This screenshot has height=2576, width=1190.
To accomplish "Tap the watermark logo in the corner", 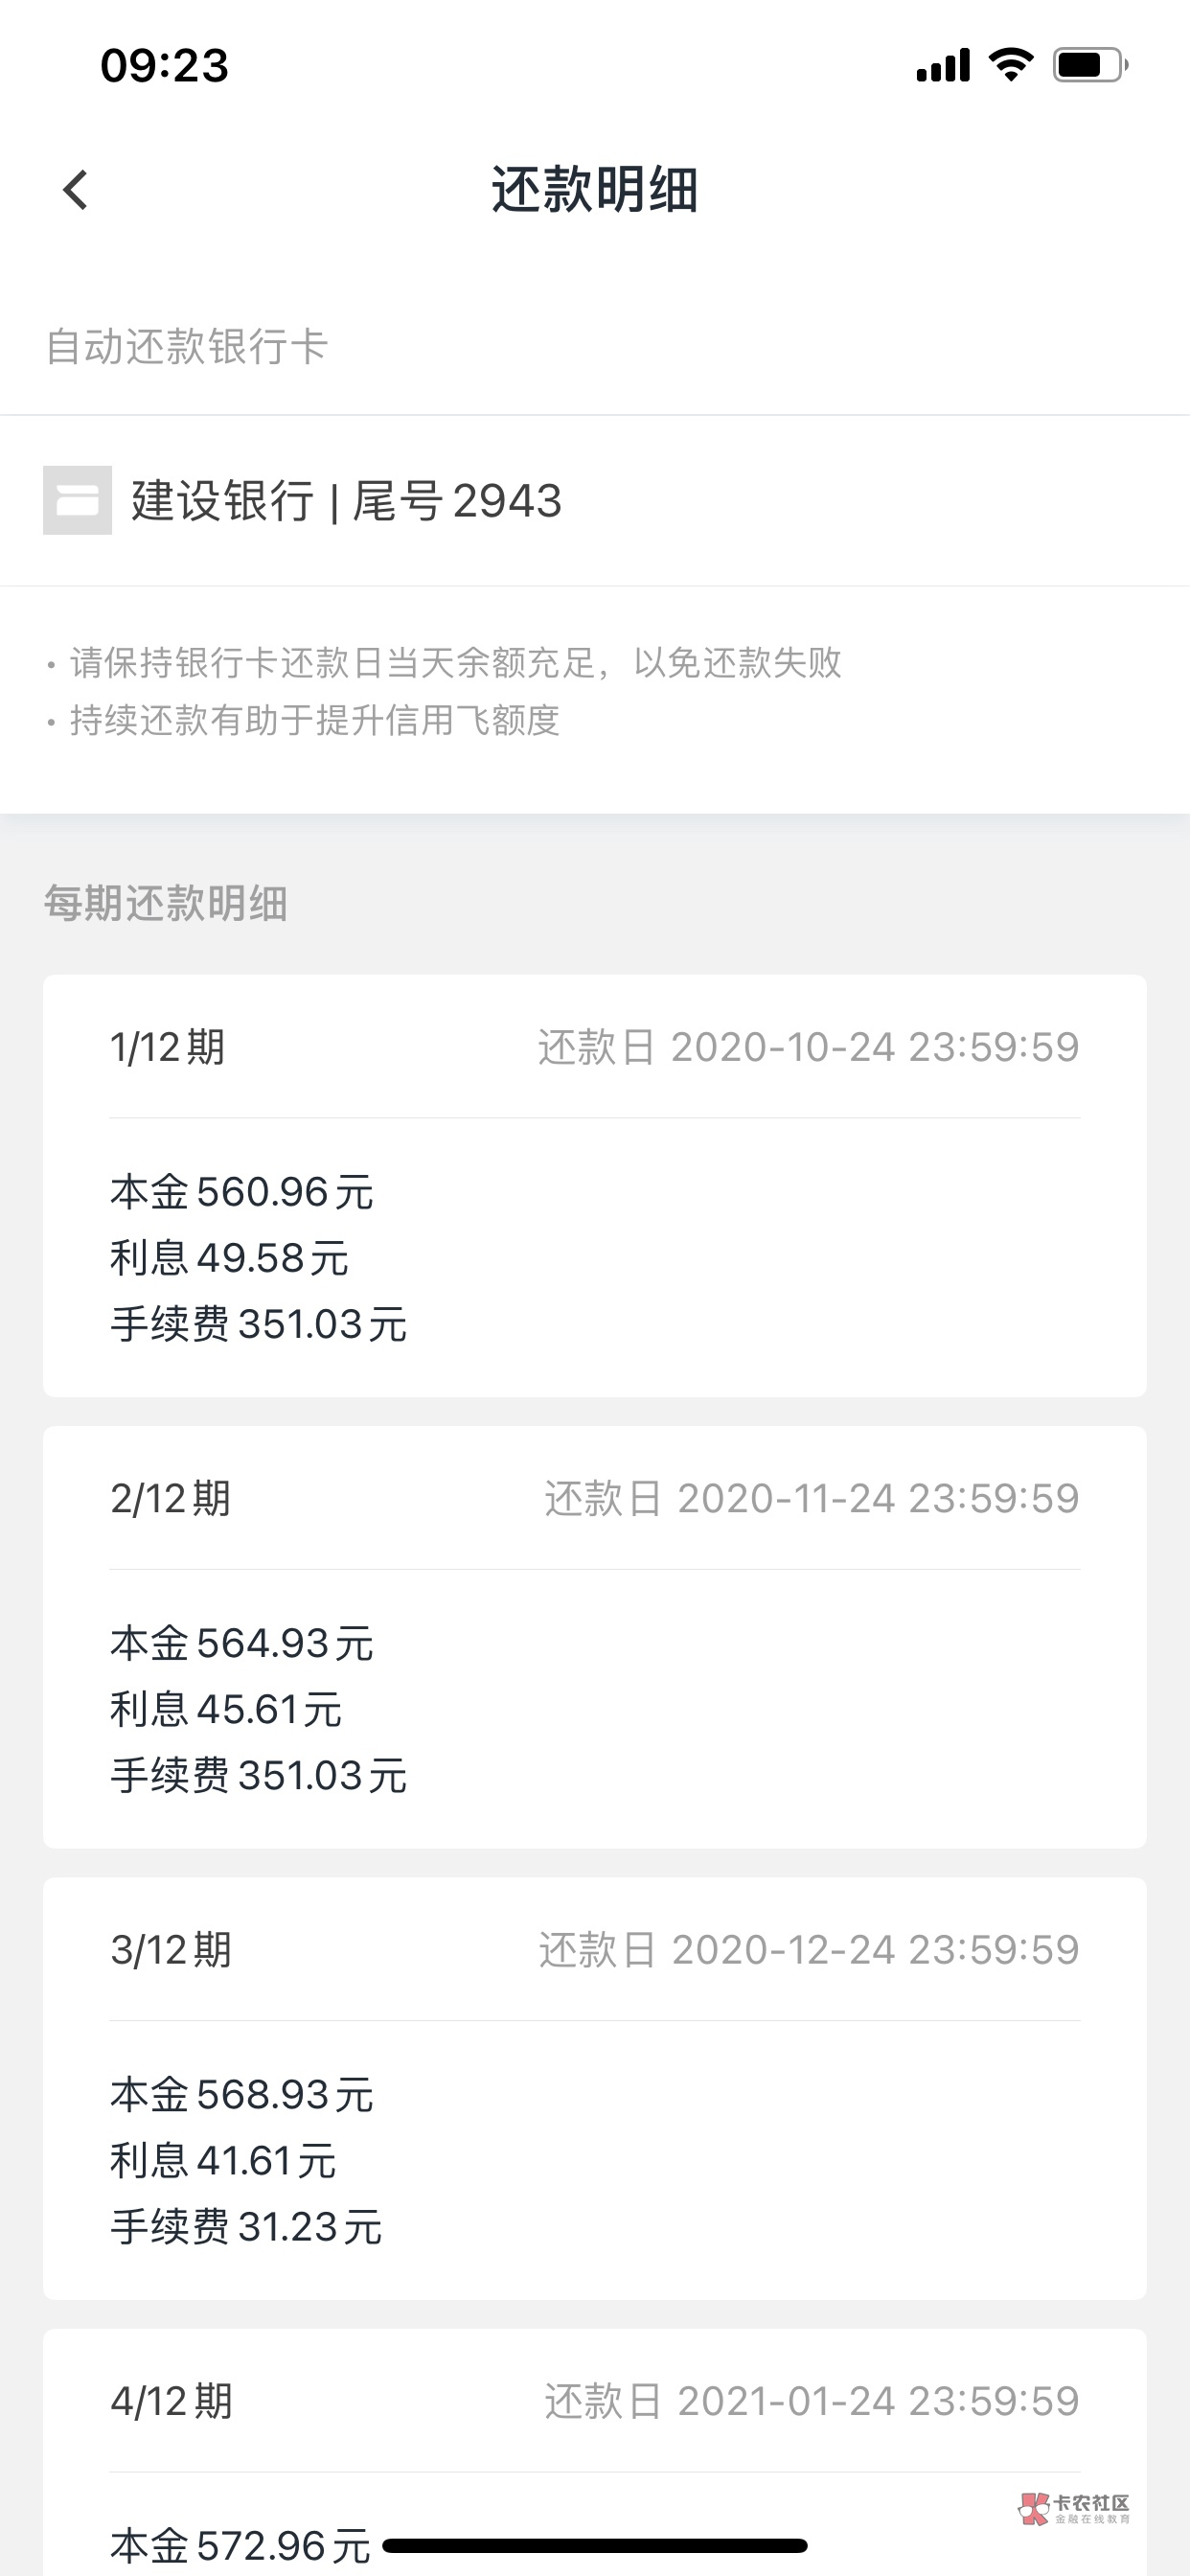I will point(1074,2508).
